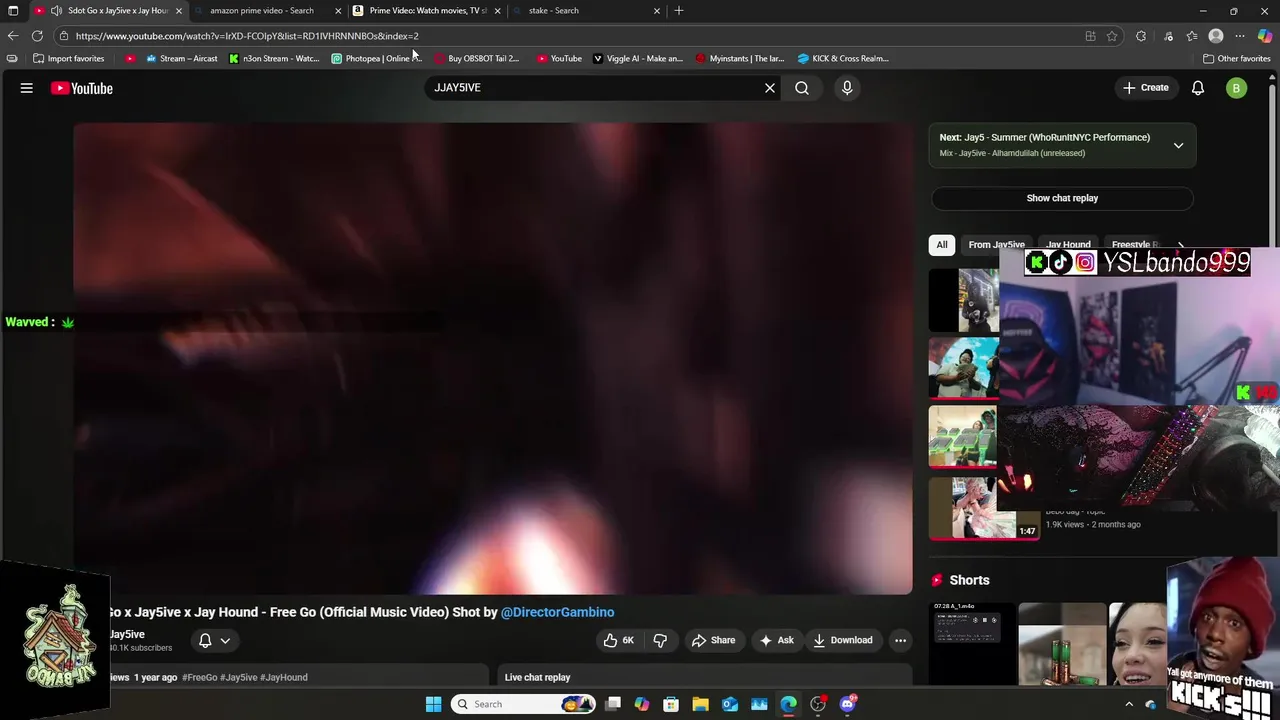Open the @DirectorGambino channel link
Viewport: 1280px width, 720px height.
pyautogui.click(x=557, y=612)
